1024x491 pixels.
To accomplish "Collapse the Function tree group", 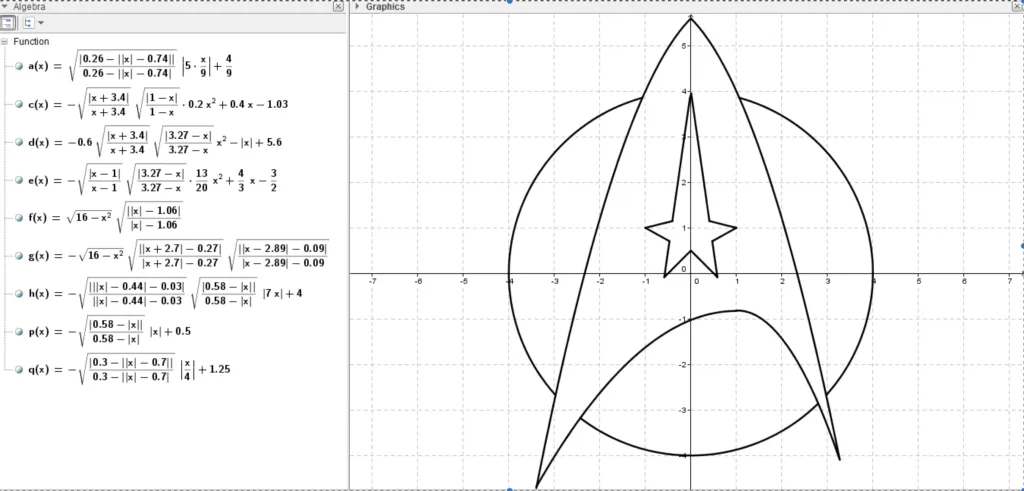I will tap(5, 42).
